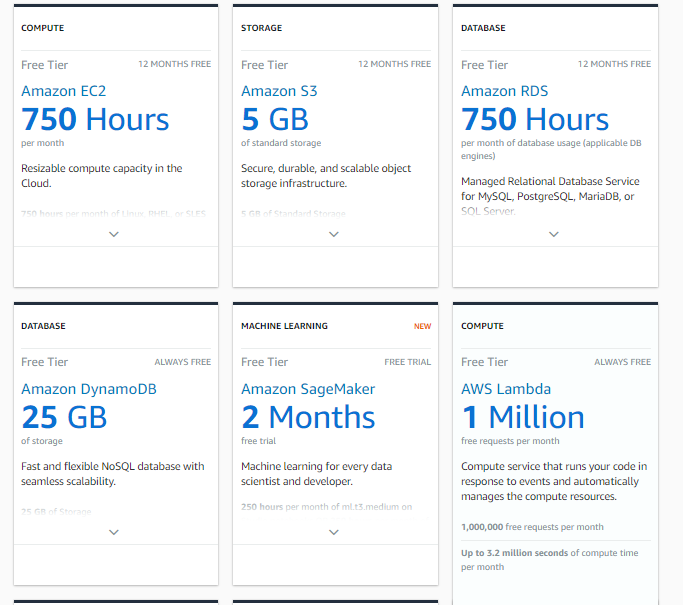This screenshot has height=605, width=683.
Task: Click the COMPUTE heading on EC2 card
Action: (43, 28)
